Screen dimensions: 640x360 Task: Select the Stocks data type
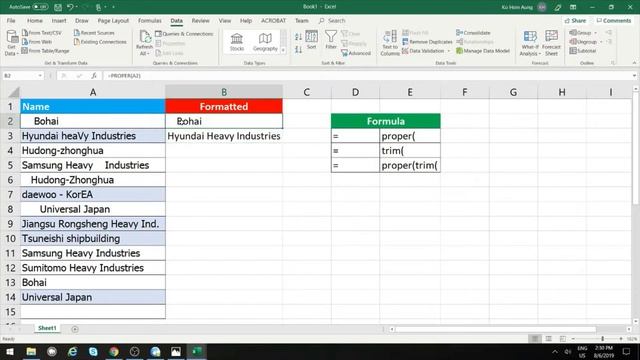pyautogui.click(x=237, y=42)
